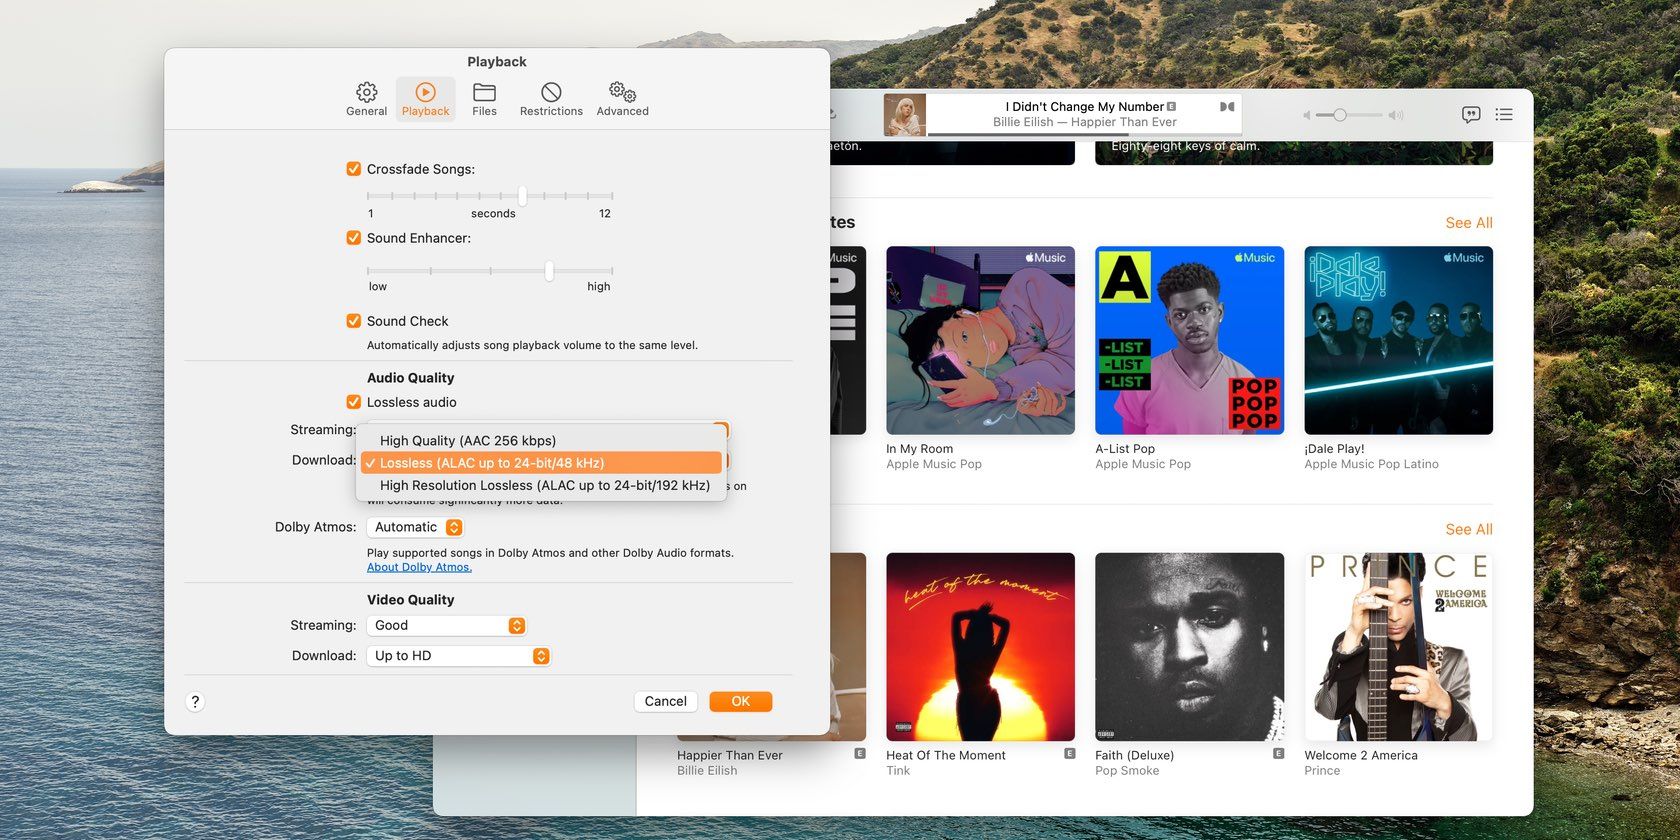This screenshot has width=1680, height=840.
Task: Open the Restrictions preferences tab
Action: pyautogui.click(x=551, y=99)
